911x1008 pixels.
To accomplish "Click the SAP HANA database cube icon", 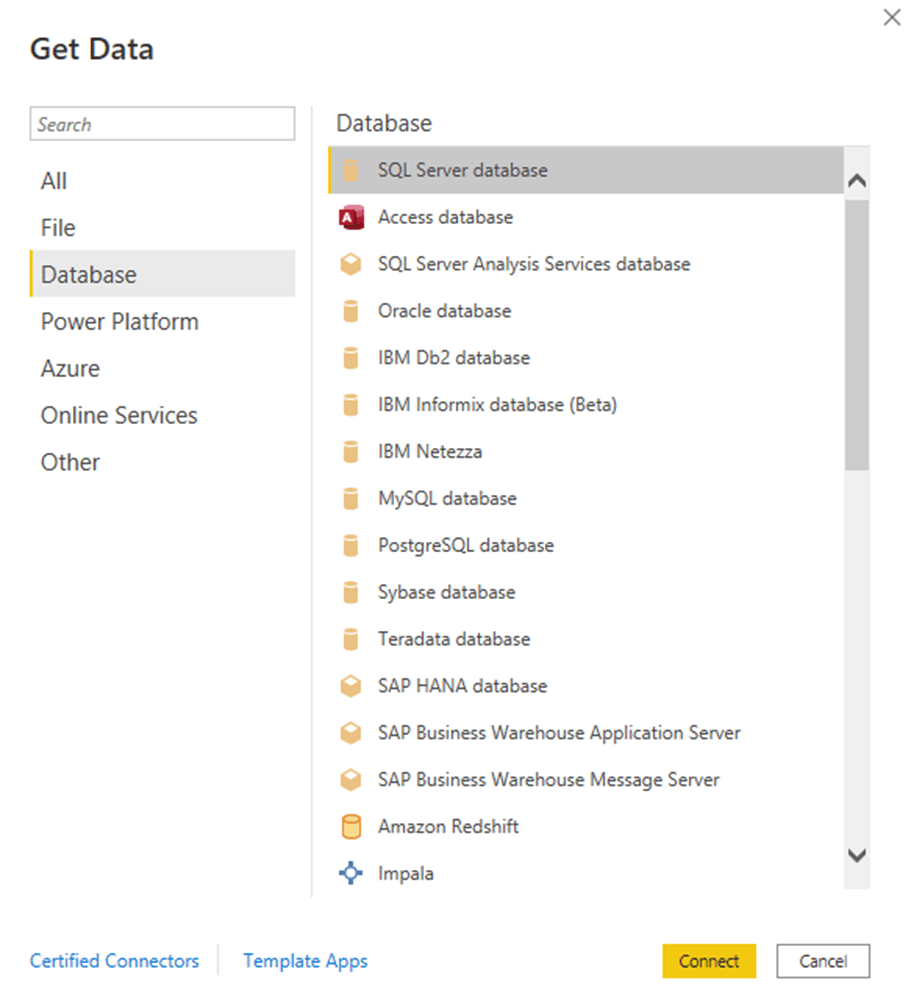I will click(x=351, y=686).
